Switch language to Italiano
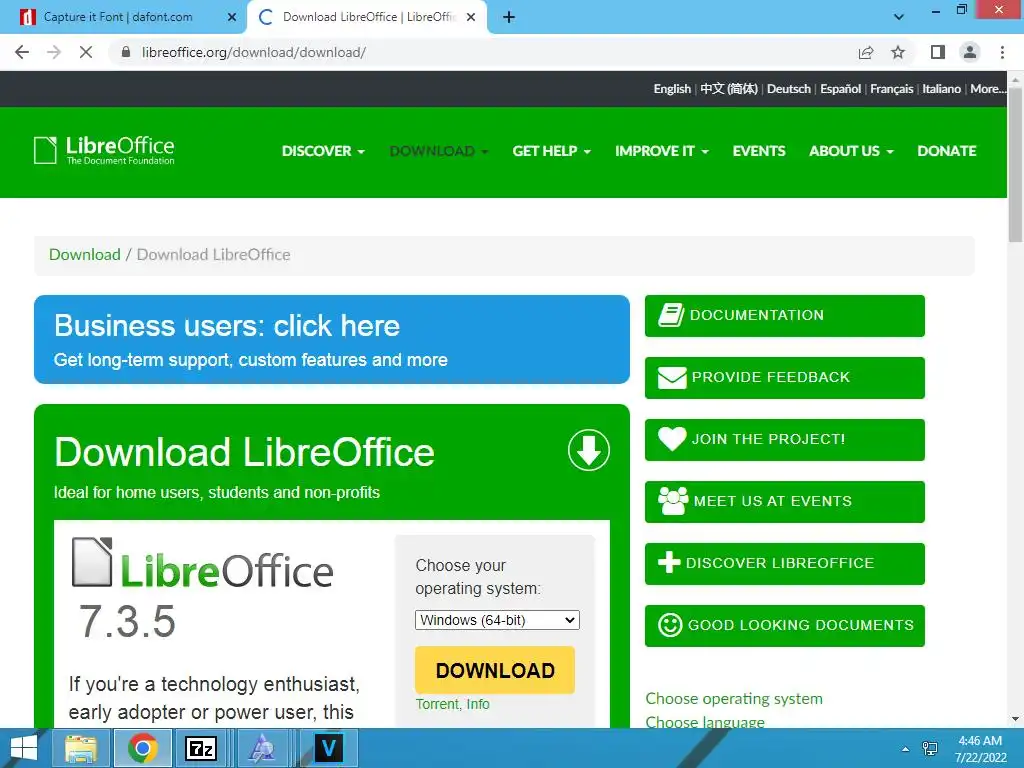 tap(941, 89)
